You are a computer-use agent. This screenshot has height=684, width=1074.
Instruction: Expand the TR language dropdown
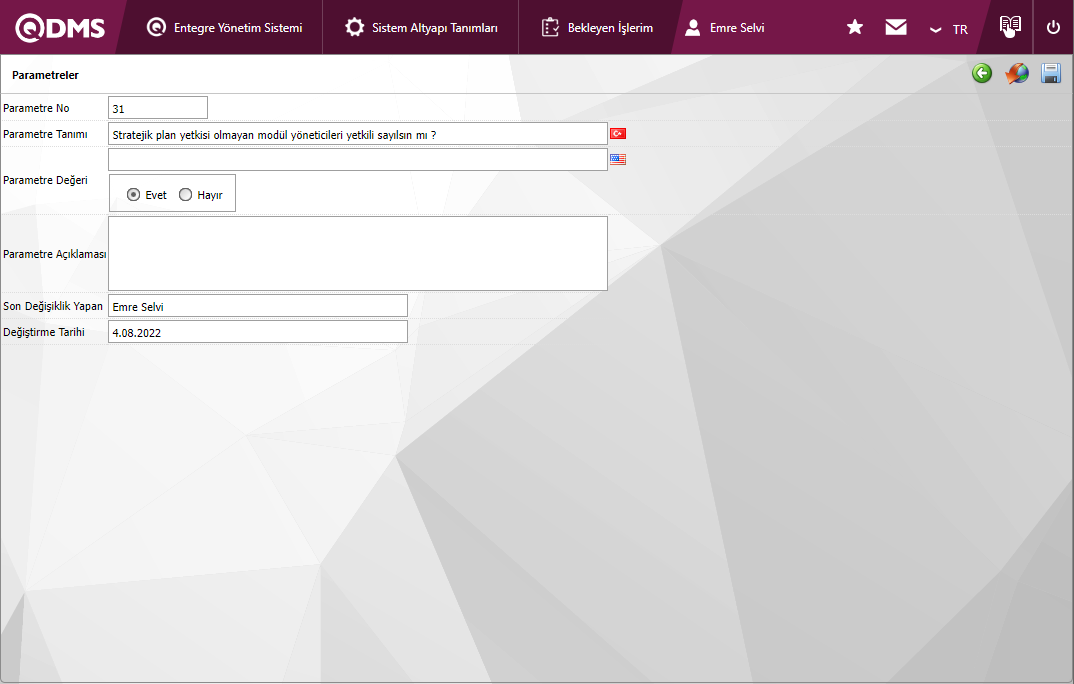tap(949, 29)
